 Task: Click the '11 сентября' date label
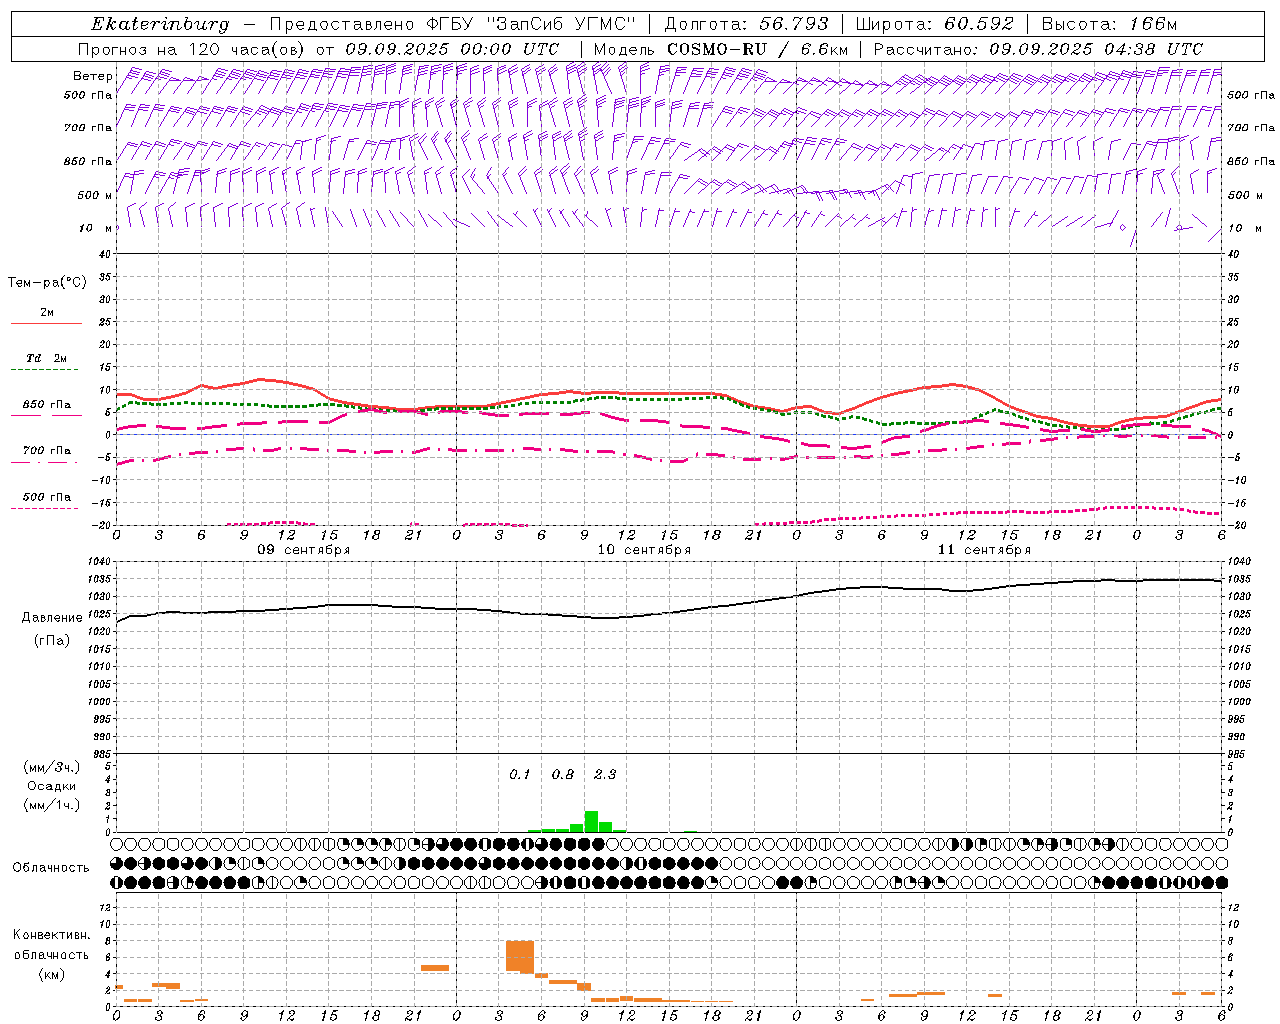(984, 550)
